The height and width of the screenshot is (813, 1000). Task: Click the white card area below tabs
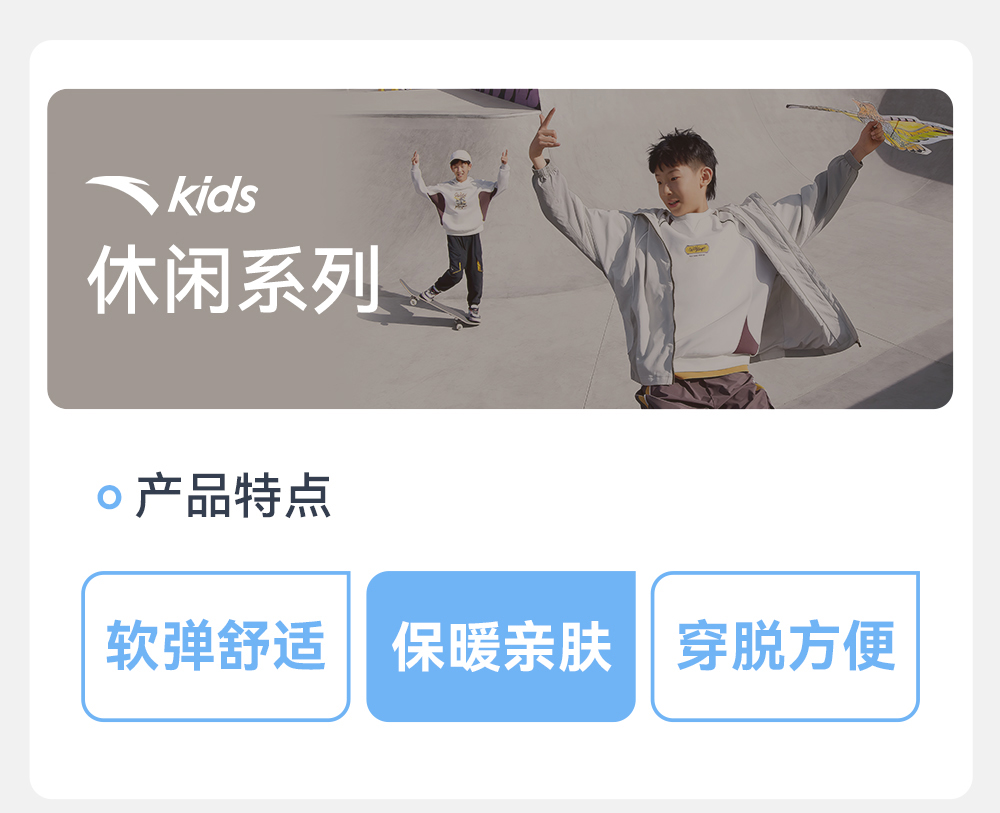tap(501, 759)
